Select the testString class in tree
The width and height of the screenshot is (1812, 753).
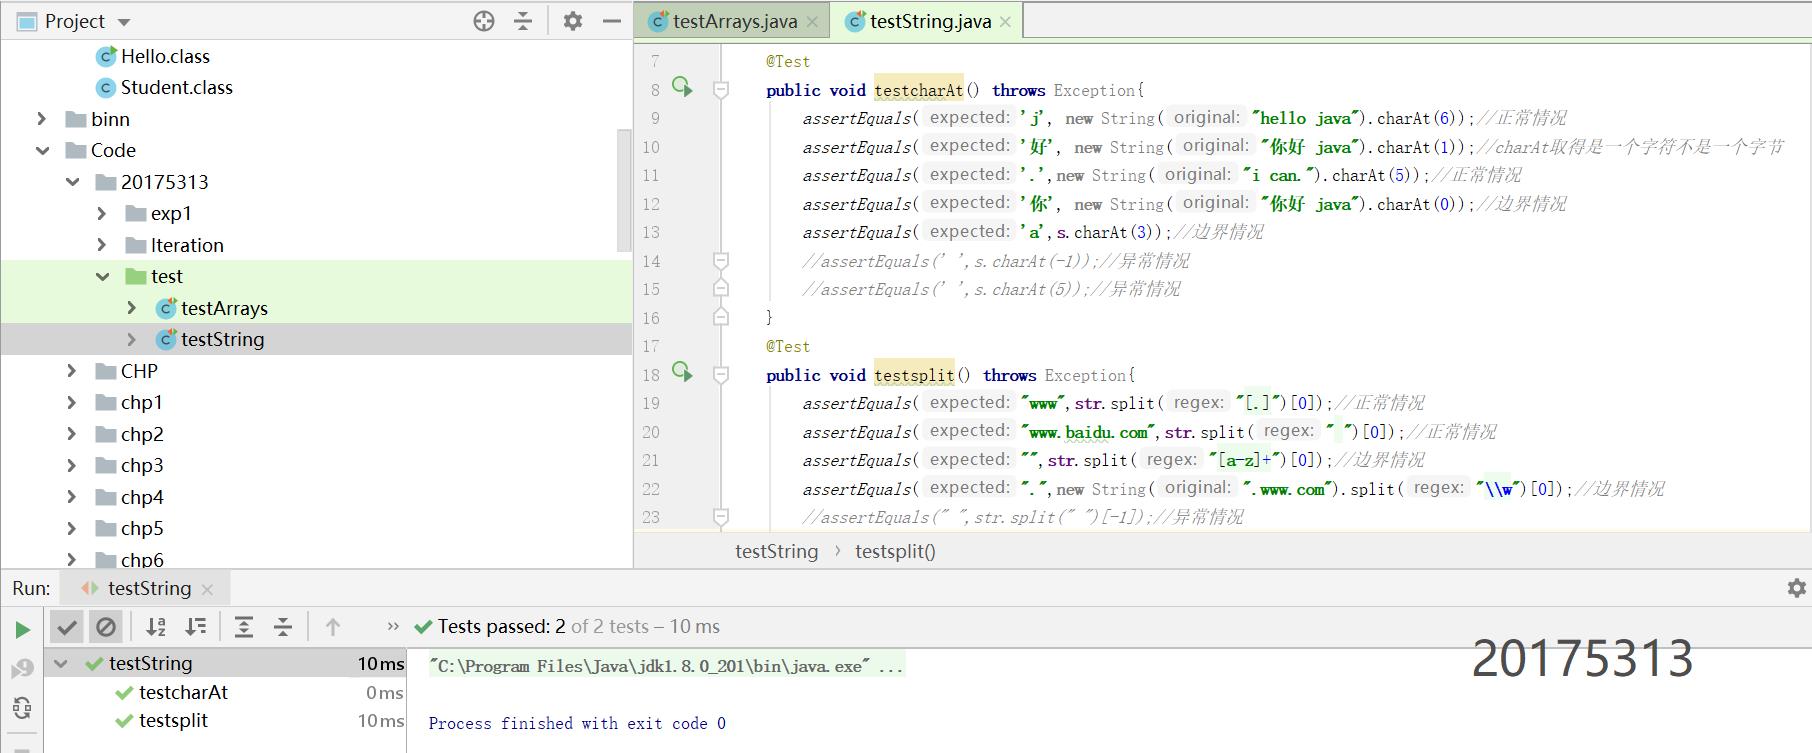(222, 339)
